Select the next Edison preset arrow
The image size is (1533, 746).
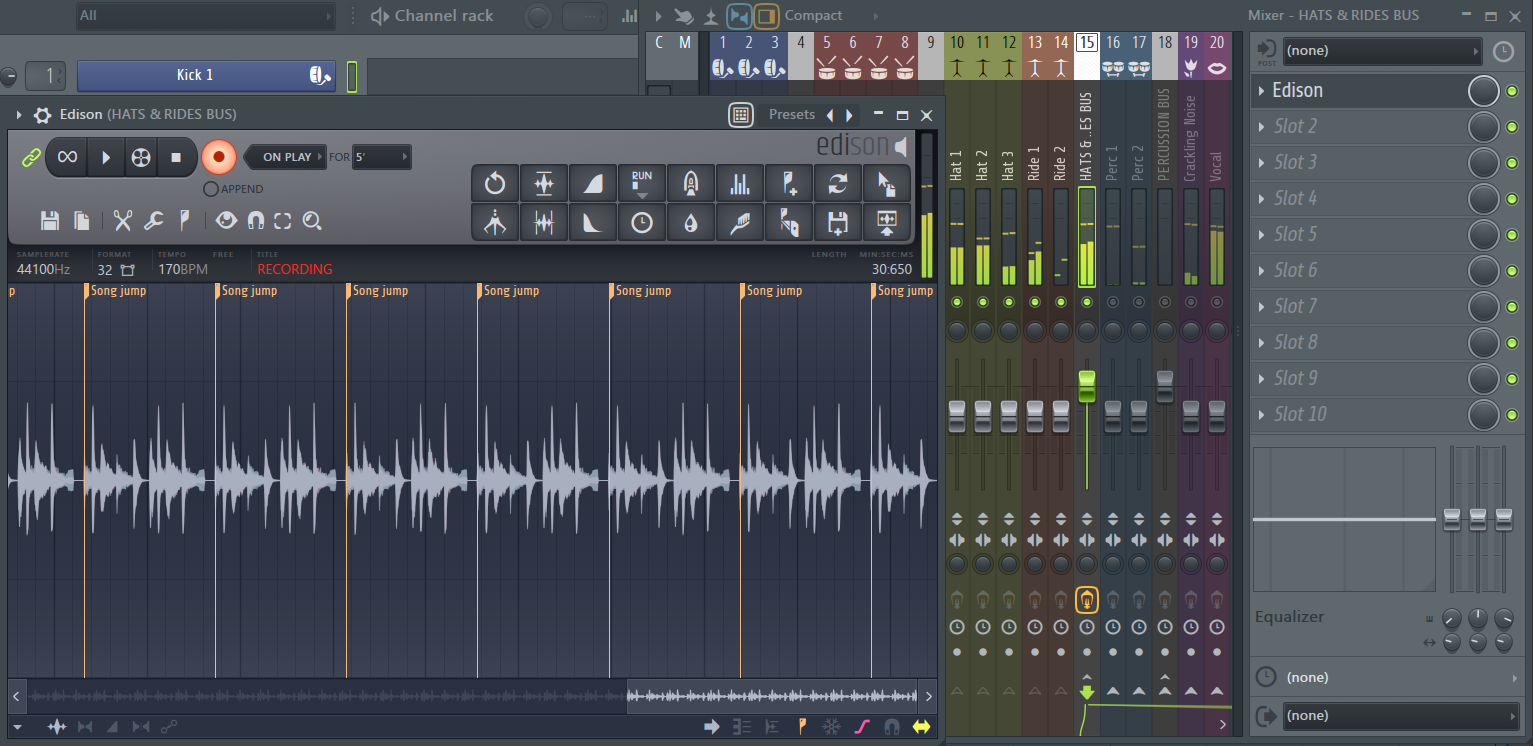tap(850, 115)
